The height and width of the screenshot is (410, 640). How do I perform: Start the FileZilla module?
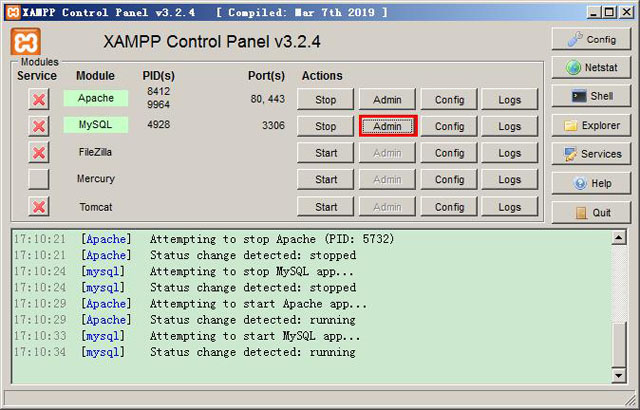click(325, 153)
